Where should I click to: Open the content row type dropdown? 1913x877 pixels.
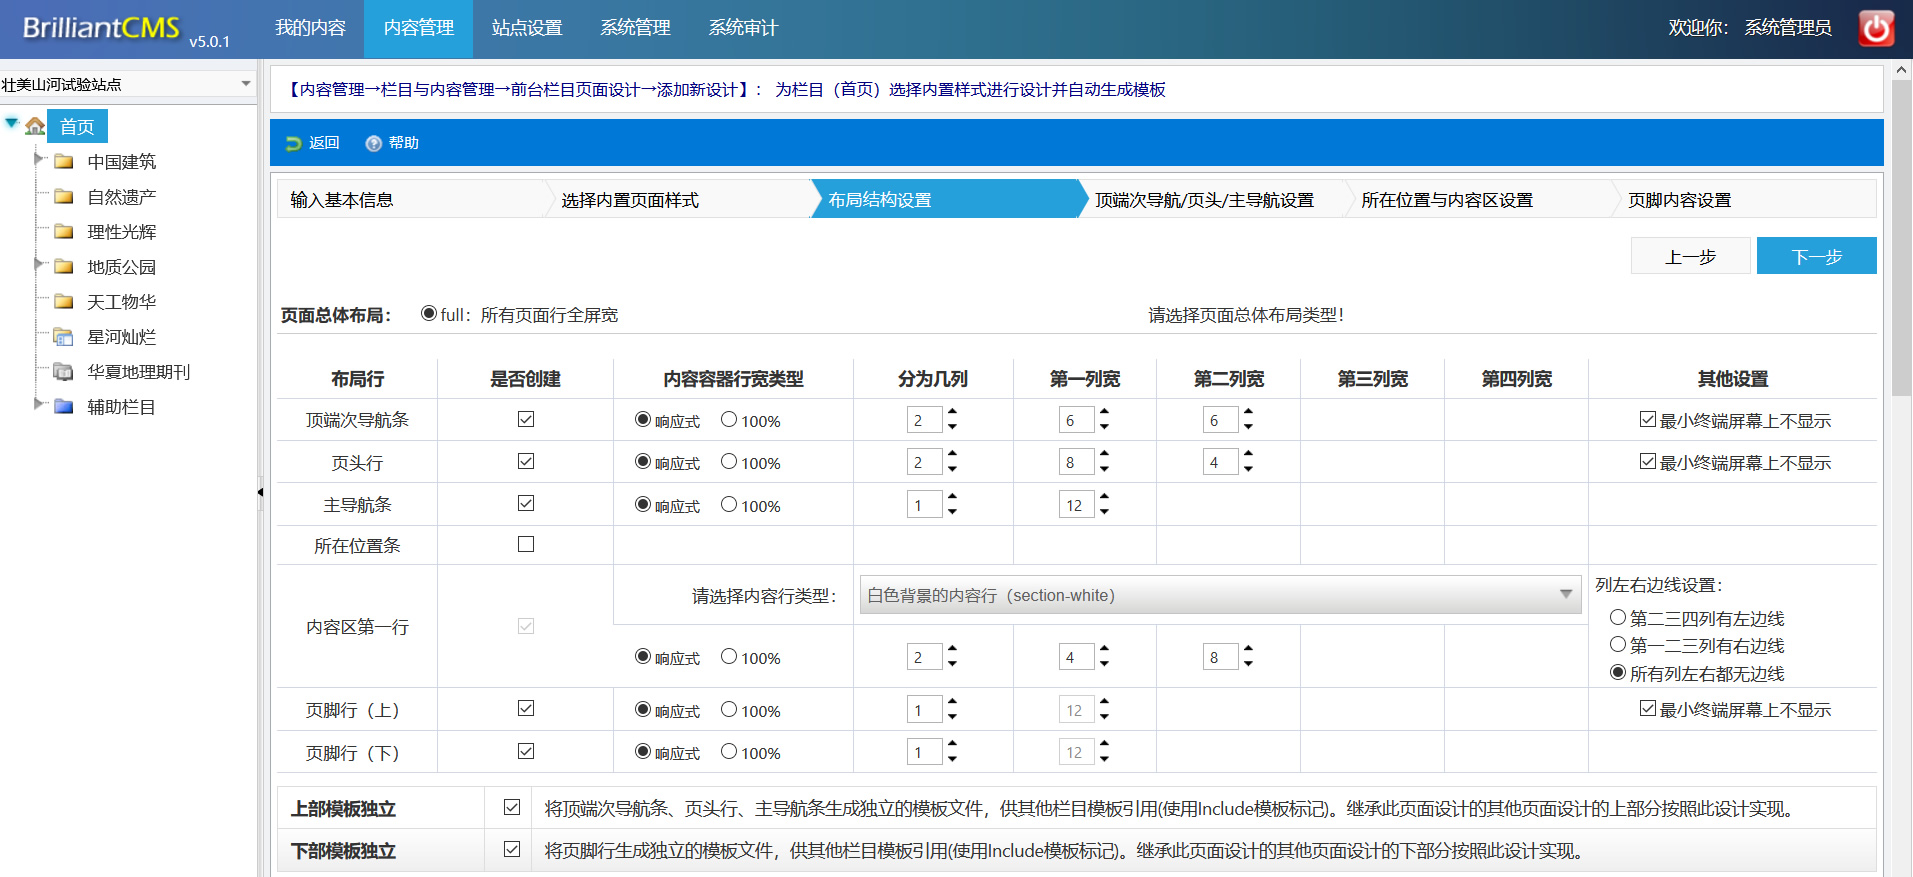[x=1219, y=595]
